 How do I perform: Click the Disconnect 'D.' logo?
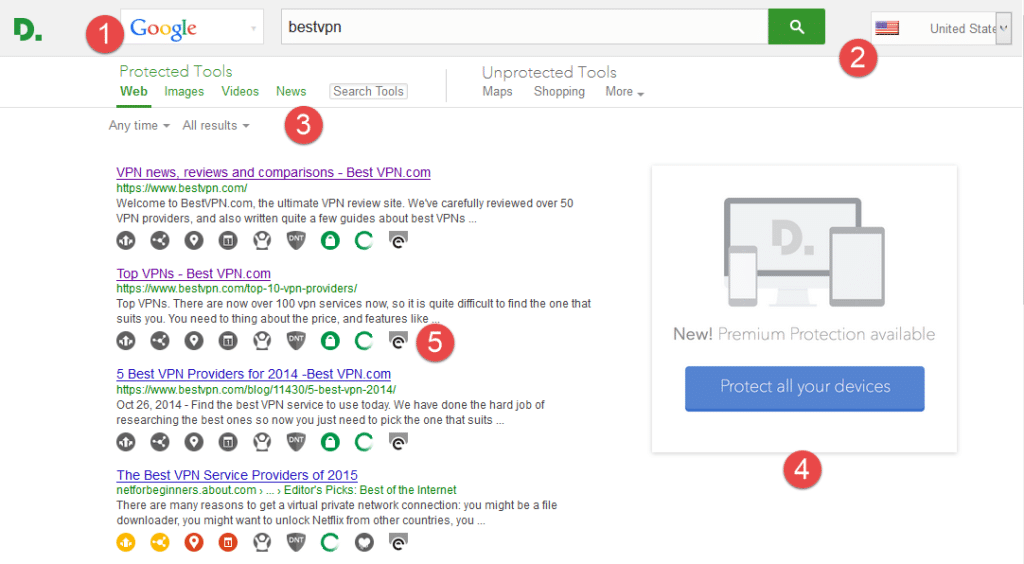[28, 29]
